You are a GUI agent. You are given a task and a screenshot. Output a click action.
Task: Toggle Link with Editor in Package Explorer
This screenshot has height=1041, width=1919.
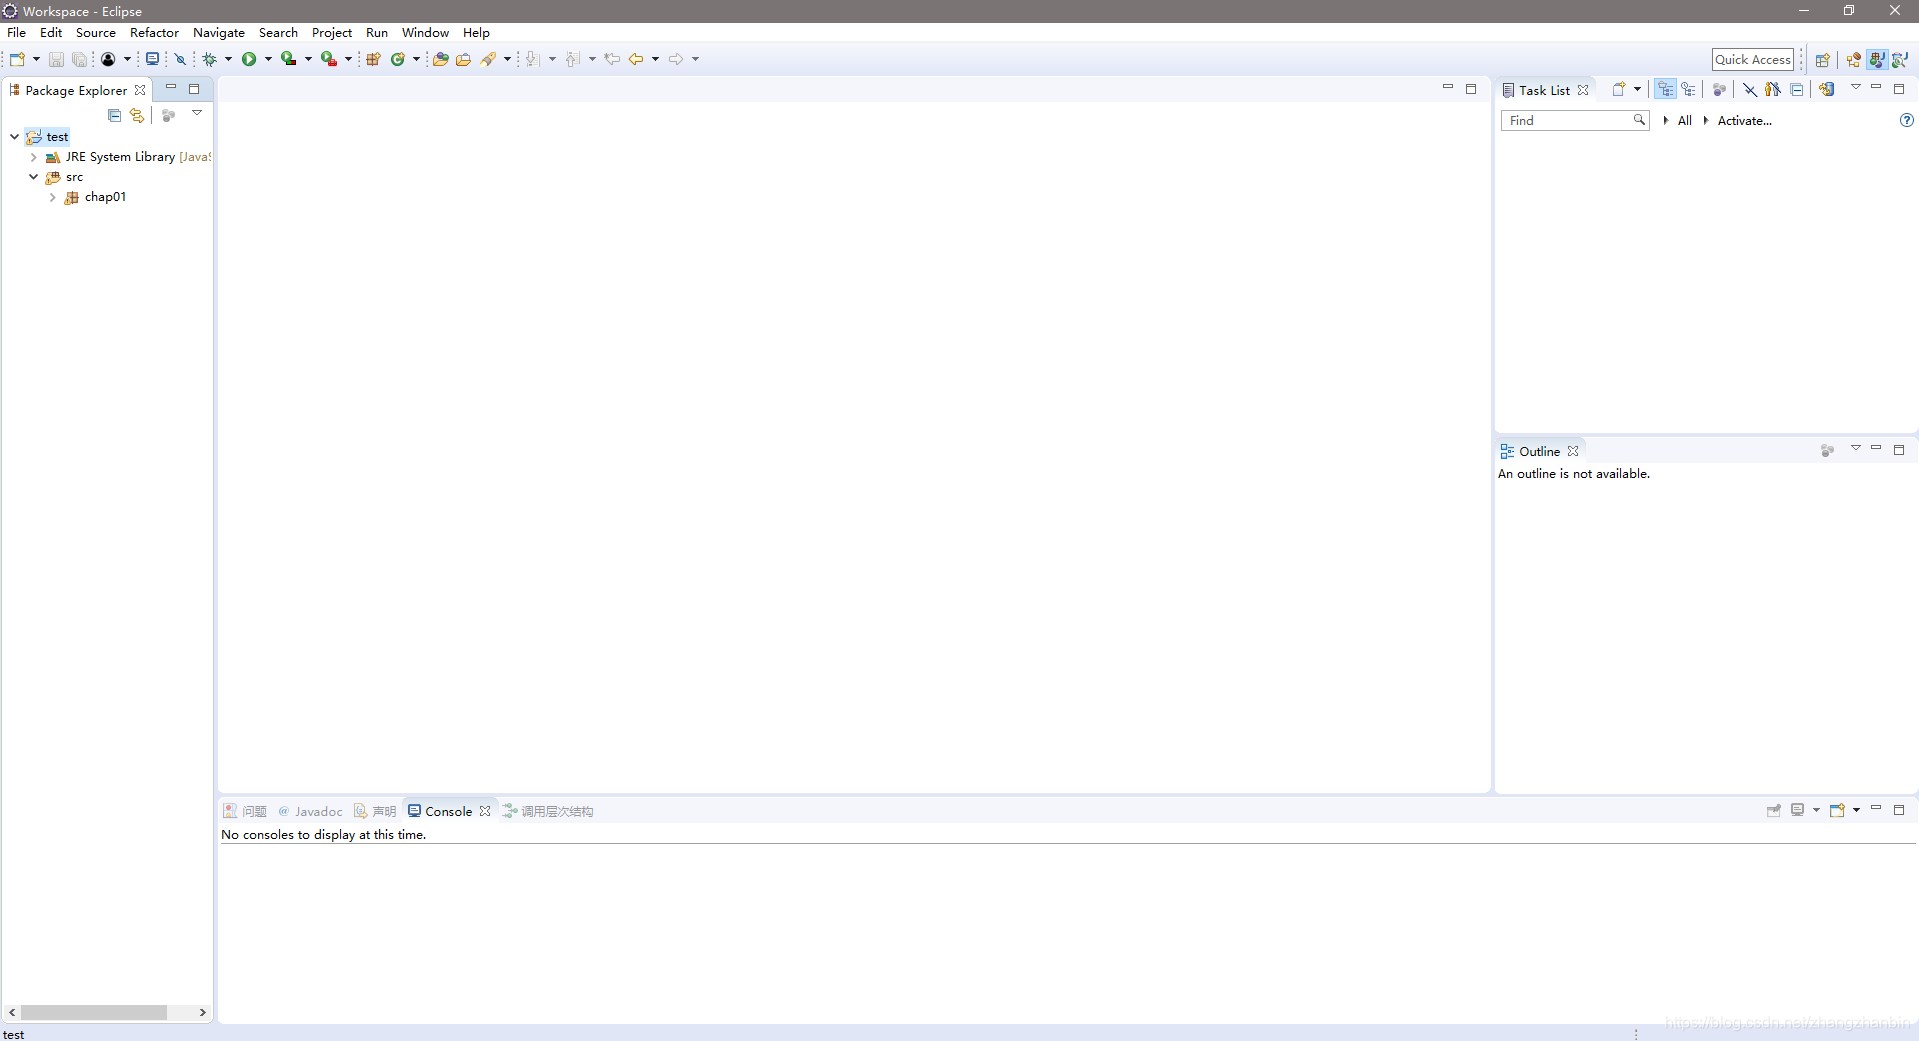(137, 116)
